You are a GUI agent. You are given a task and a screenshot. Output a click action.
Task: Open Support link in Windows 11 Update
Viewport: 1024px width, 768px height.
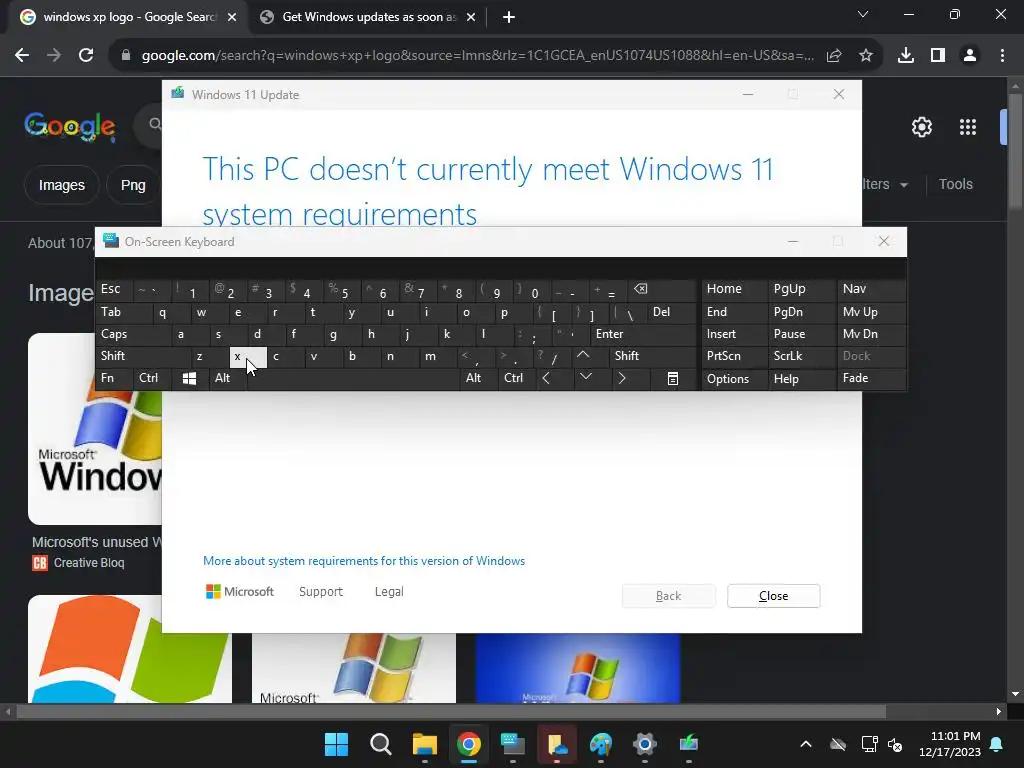coord(321,592)
